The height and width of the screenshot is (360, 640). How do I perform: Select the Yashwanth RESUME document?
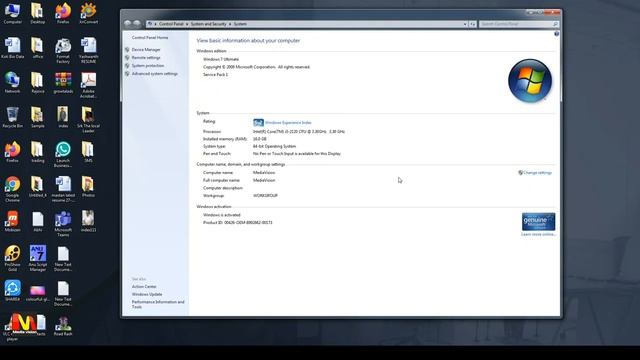pyautogui.click(x=88, y=51)
